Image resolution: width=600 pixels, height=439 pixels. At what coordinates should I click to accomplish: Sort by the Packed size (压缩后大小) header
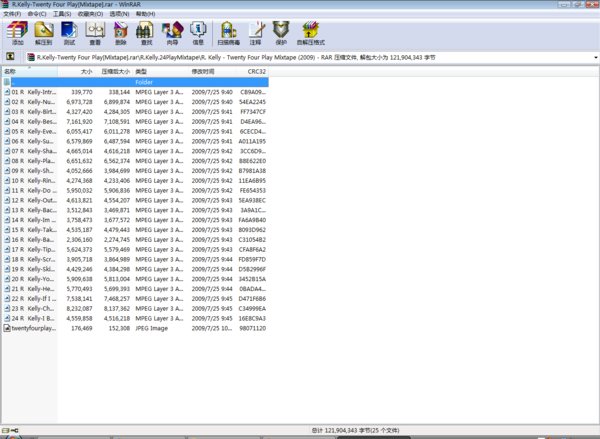click(x=113, y=72)
